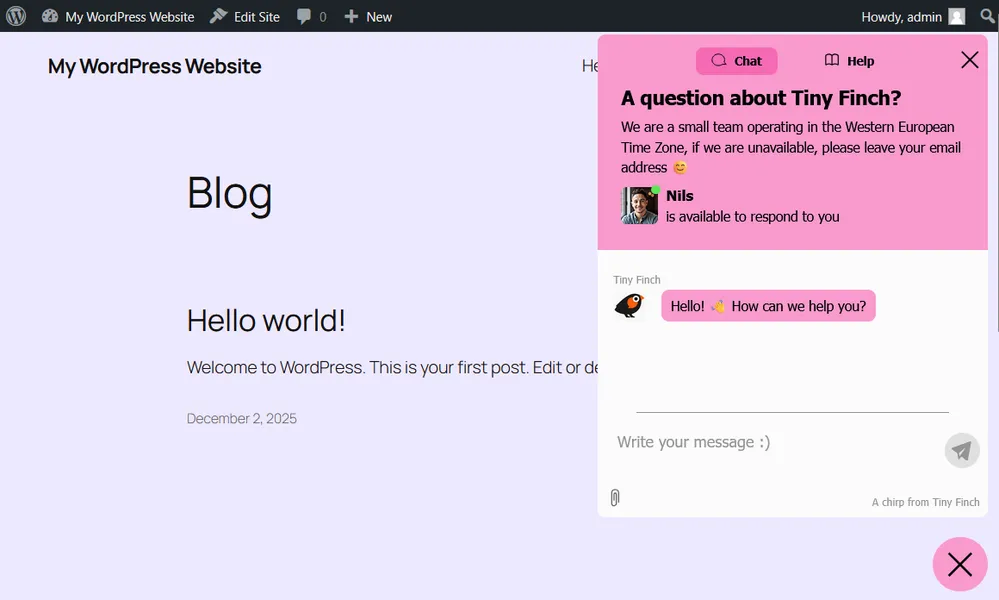Image resolution: width=999 pixels, height=600 pixels.
Task: Open the Hello world! post title
Action: pos(266,320)
